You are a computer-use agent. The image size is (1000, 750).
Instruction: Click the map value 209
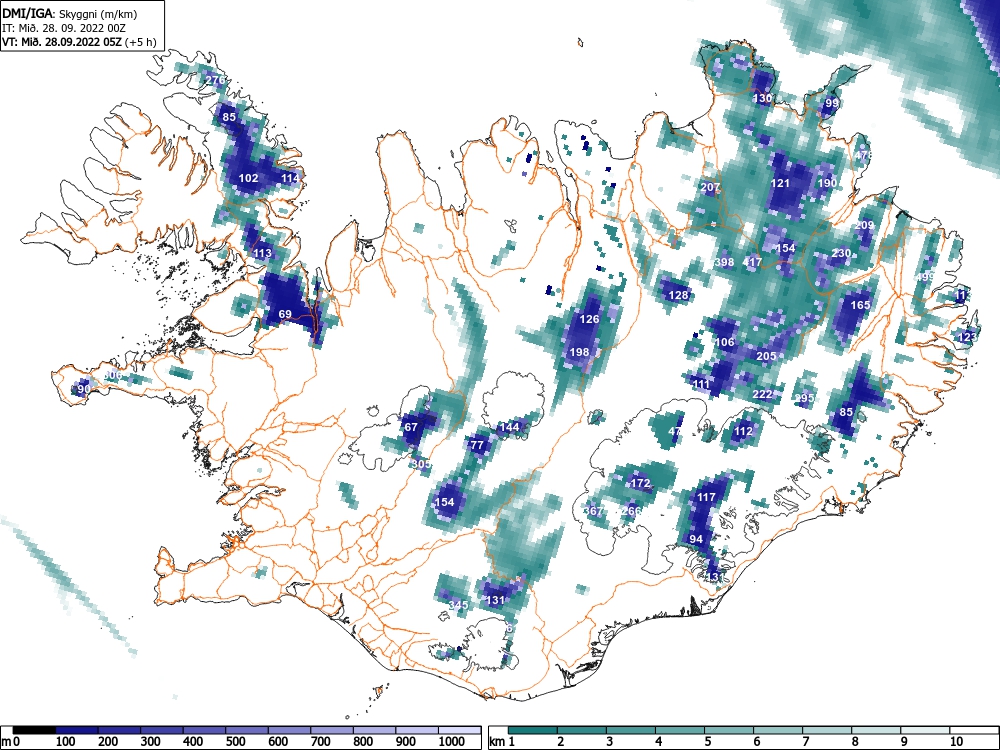coord(864,225)
